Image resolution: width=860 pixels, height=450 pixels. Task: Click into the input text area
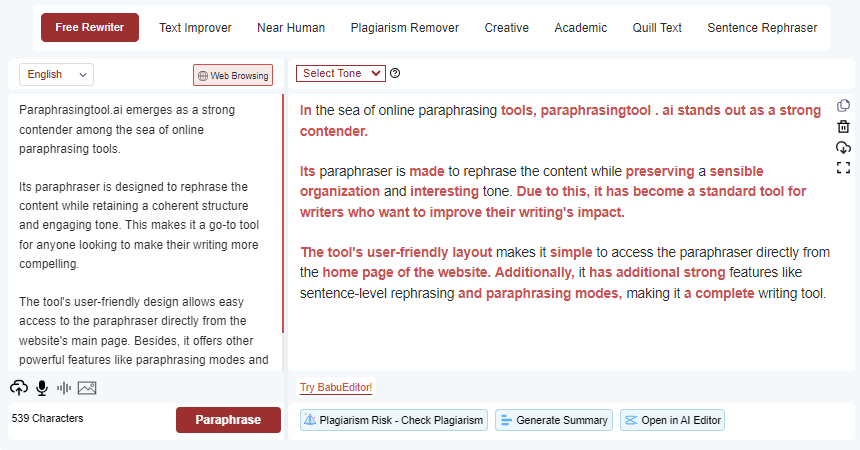[x=145, y=233]
